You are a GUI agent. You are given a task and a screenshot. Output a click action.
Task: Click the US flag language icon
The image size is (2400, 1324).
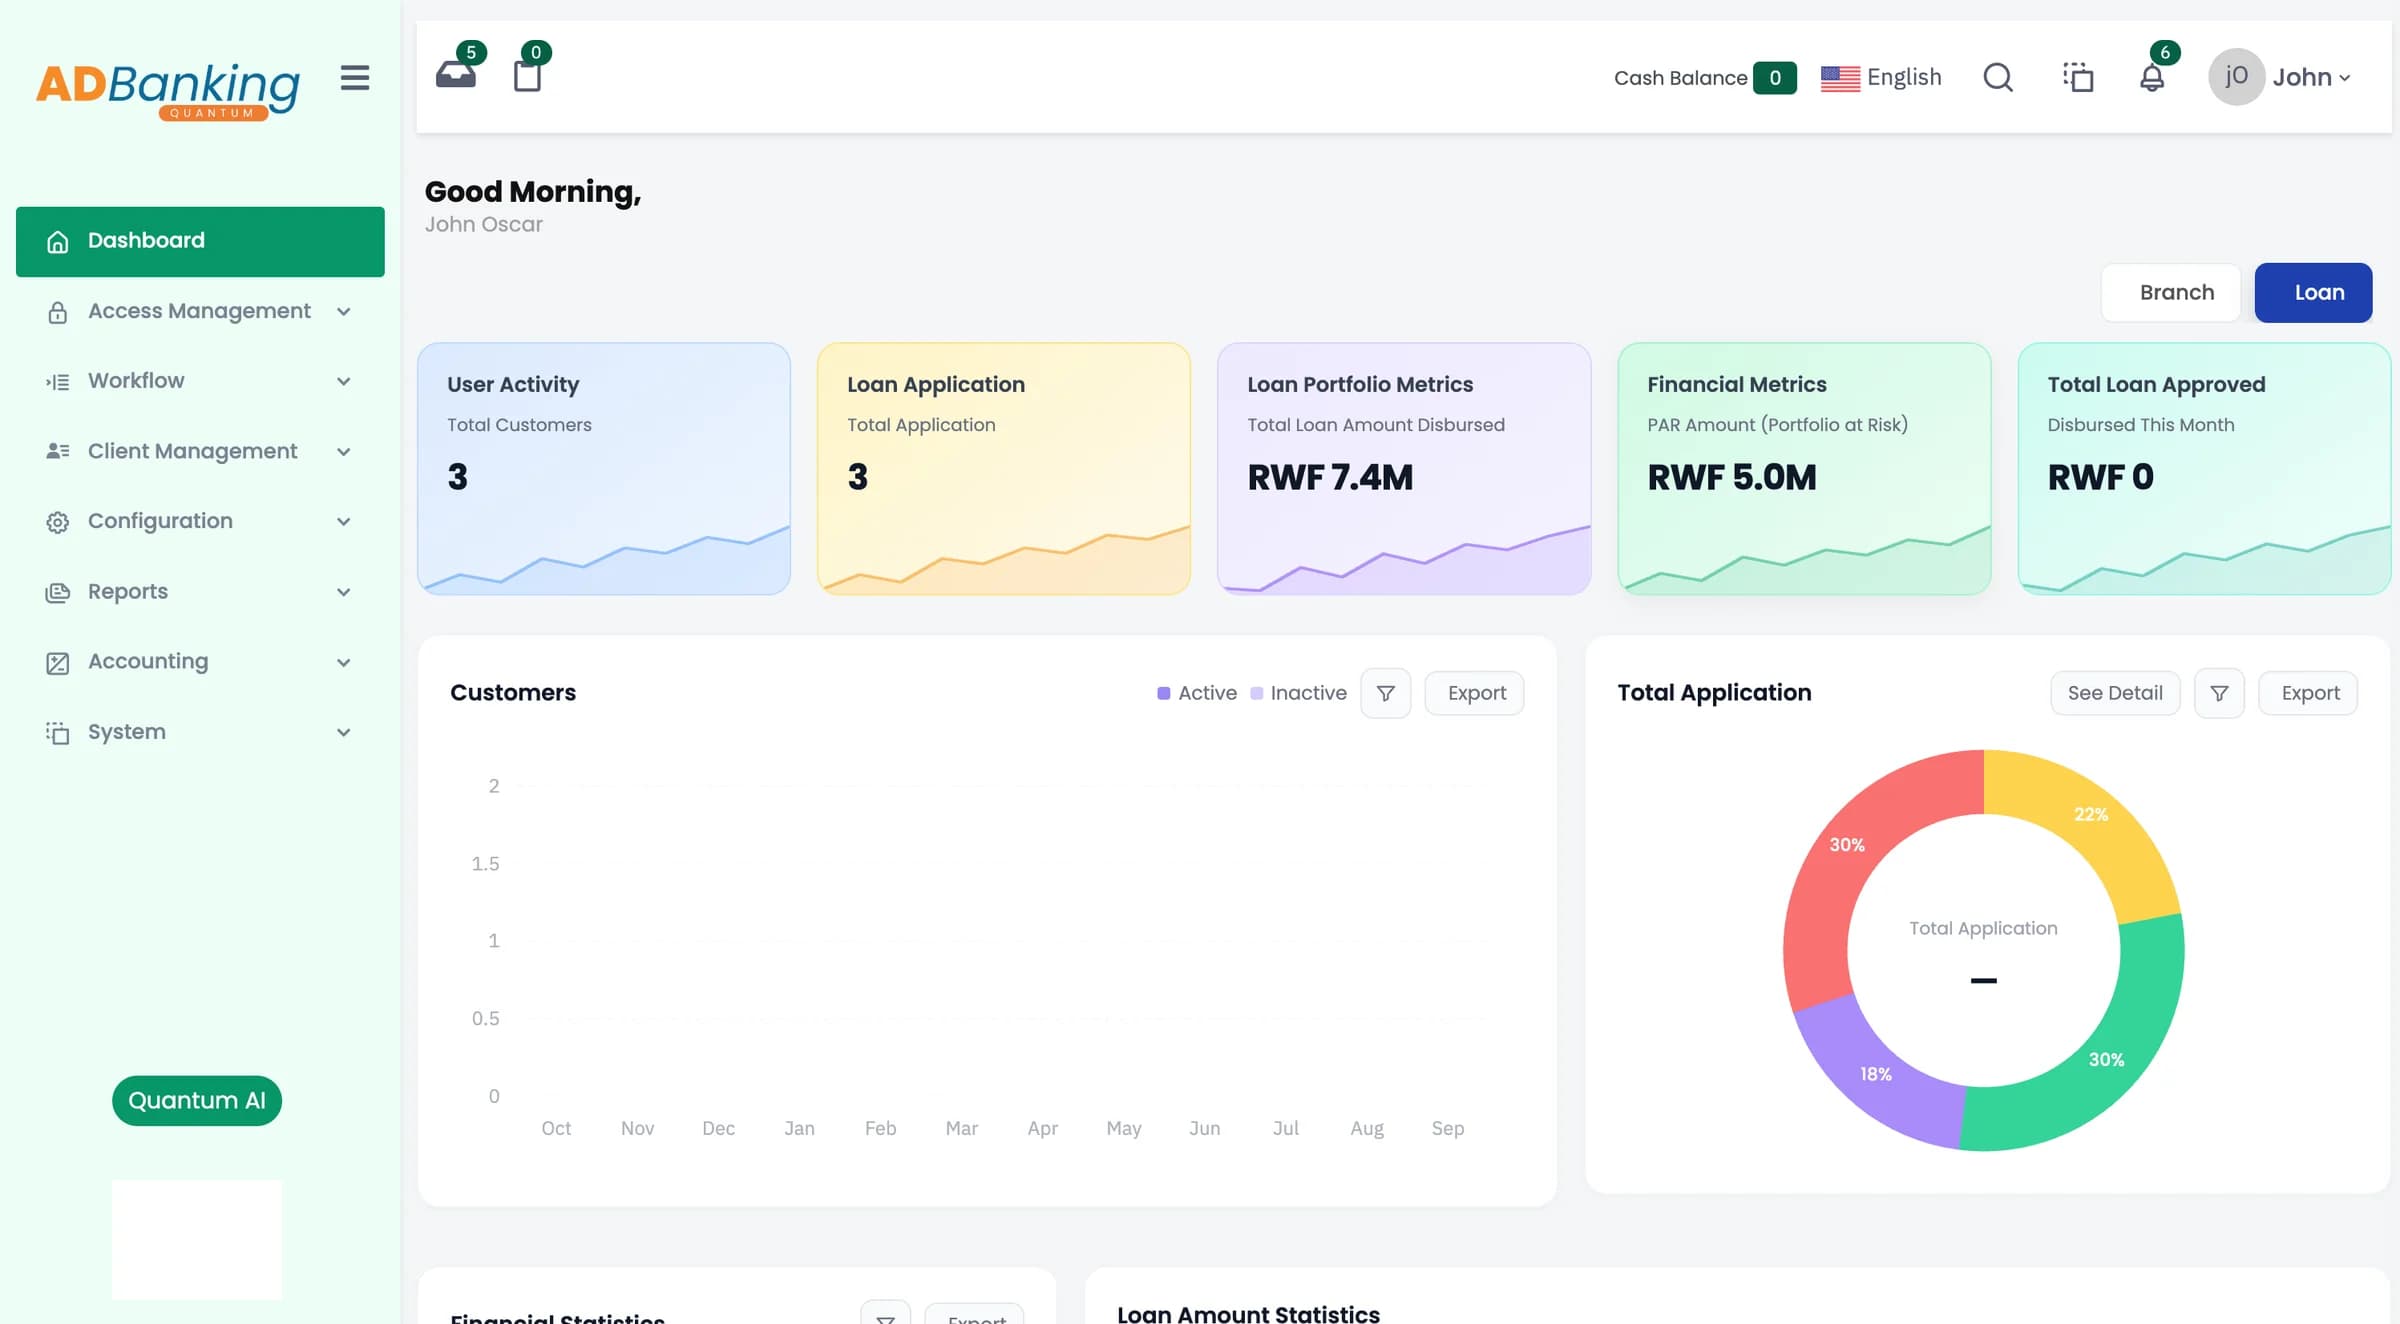1840,78
